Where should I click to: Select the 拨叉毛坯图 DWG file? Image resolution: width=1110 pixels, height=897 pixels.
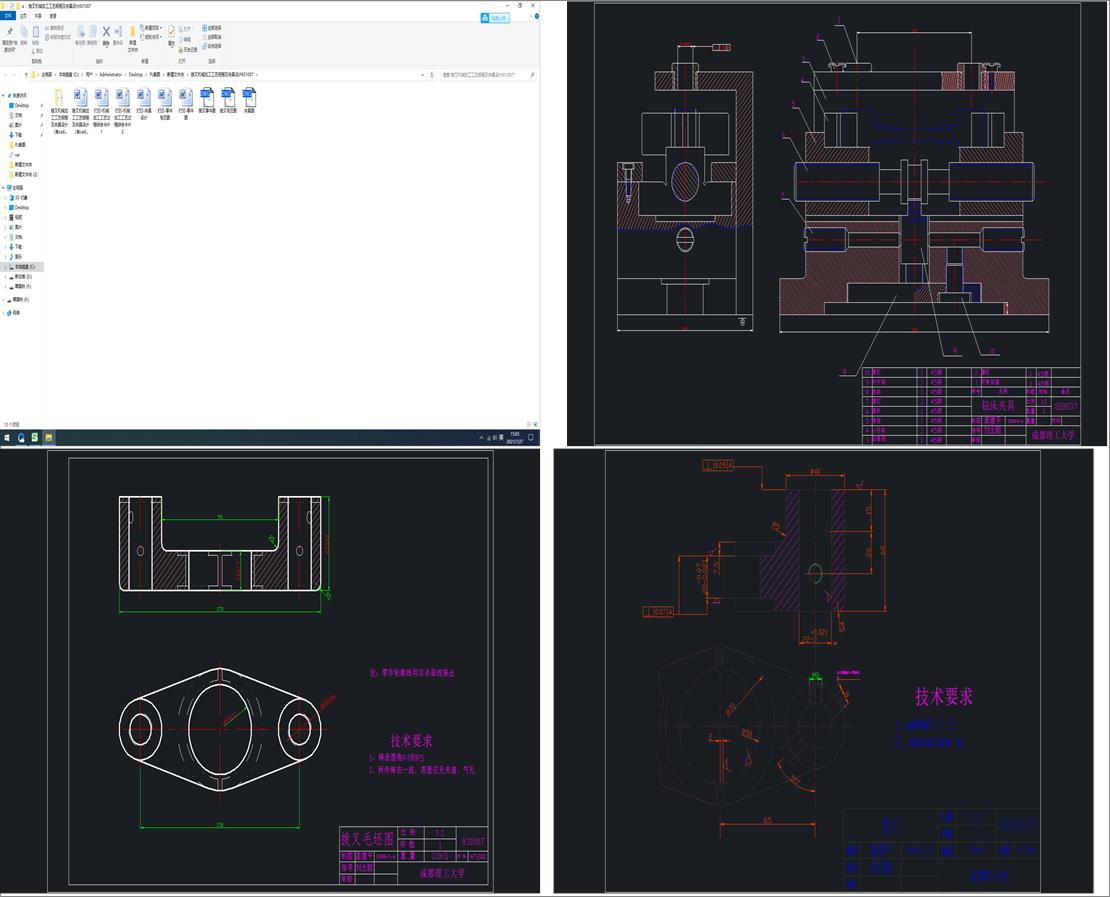click(x=228, y=99)
